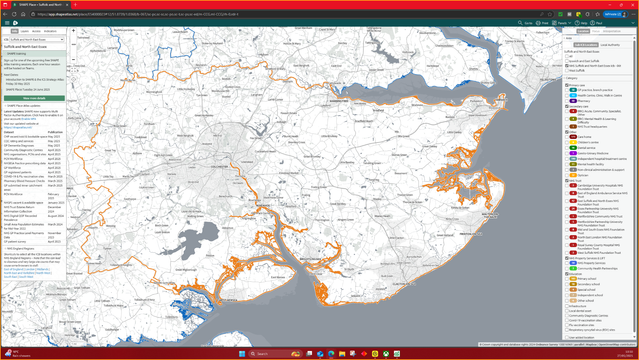Click the Optician category icon
Viewport: 639px width, 360px height.
[573, 175]
